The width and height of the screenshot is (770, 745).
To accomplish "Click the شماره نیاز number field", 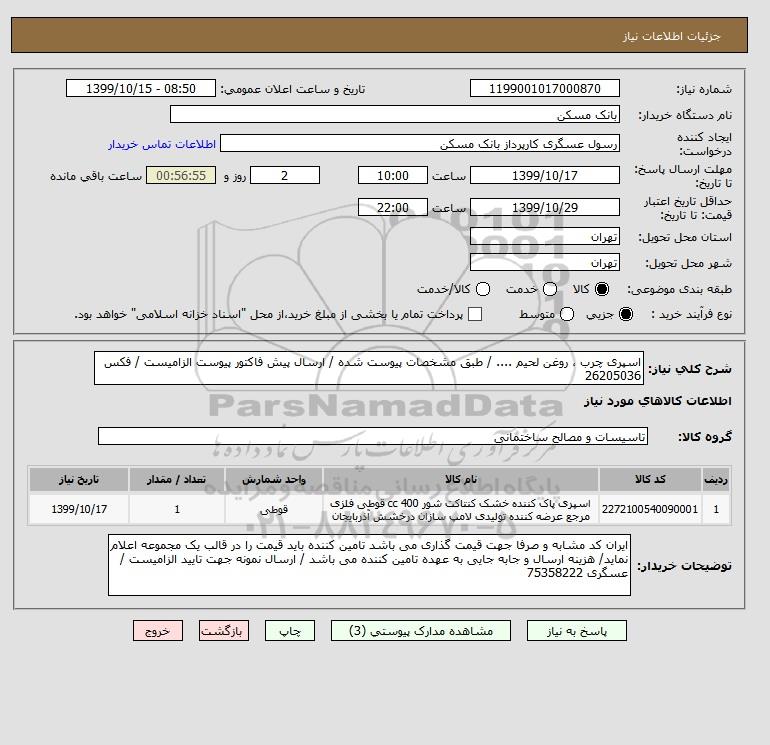I will 545,88.
